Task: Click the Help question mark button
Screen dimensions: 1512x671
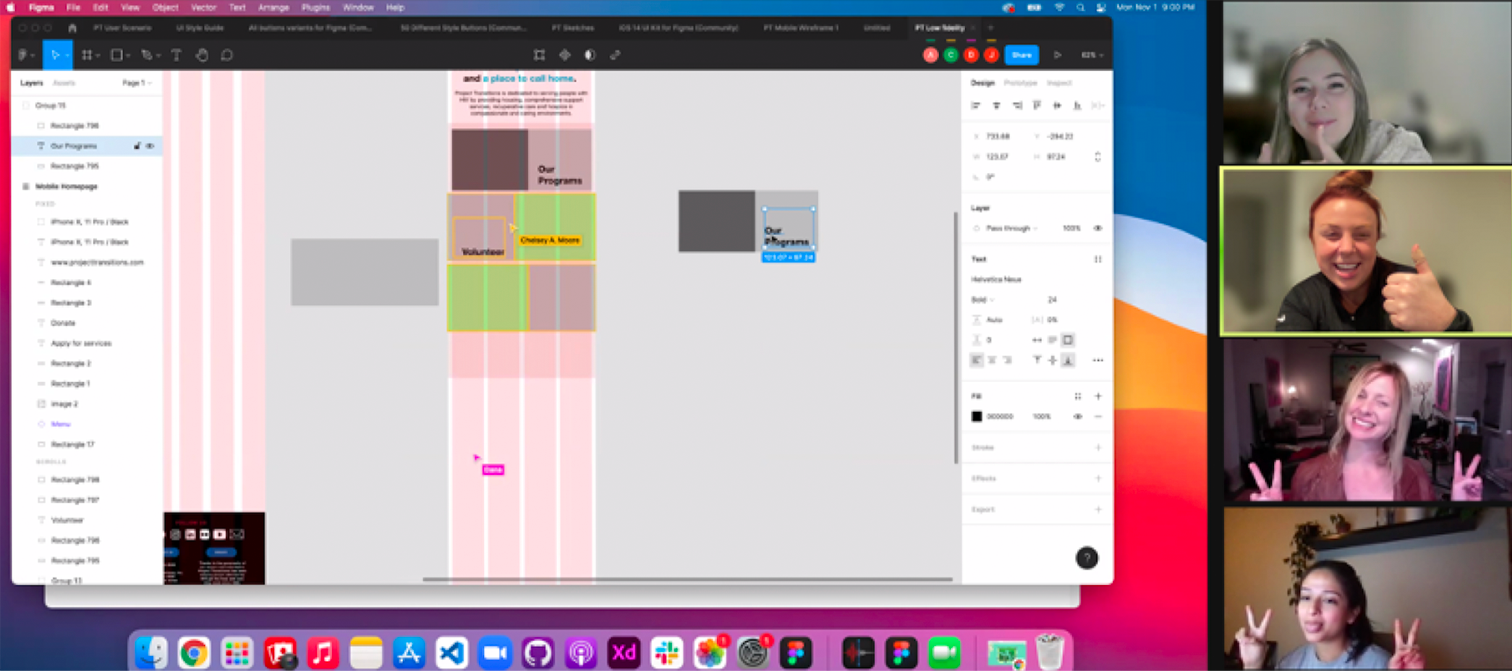Action: [1087, 558]
